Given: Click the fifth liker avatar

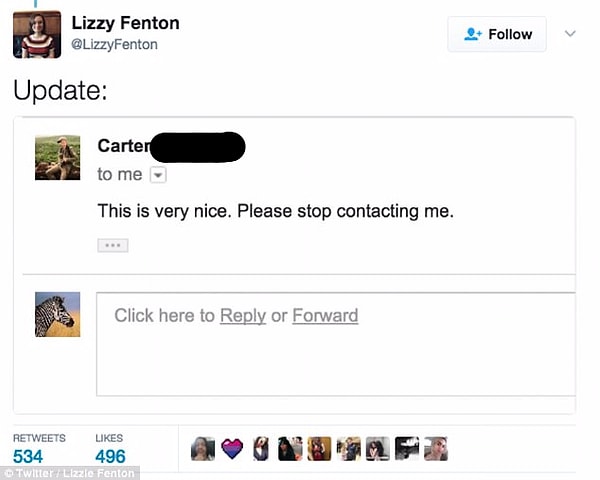Looking at the screenshot, I should [x=319, y=449].
